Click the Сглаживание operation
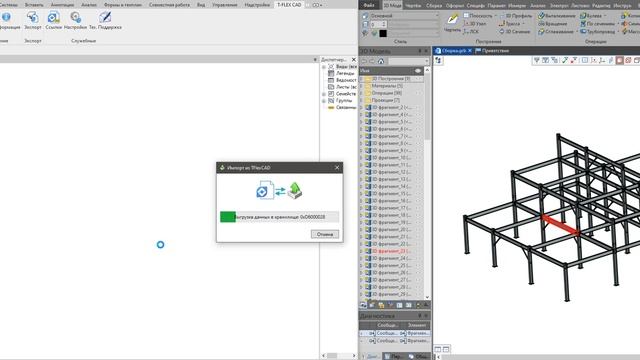Viewport: 640px width, 360px height. 556,31
